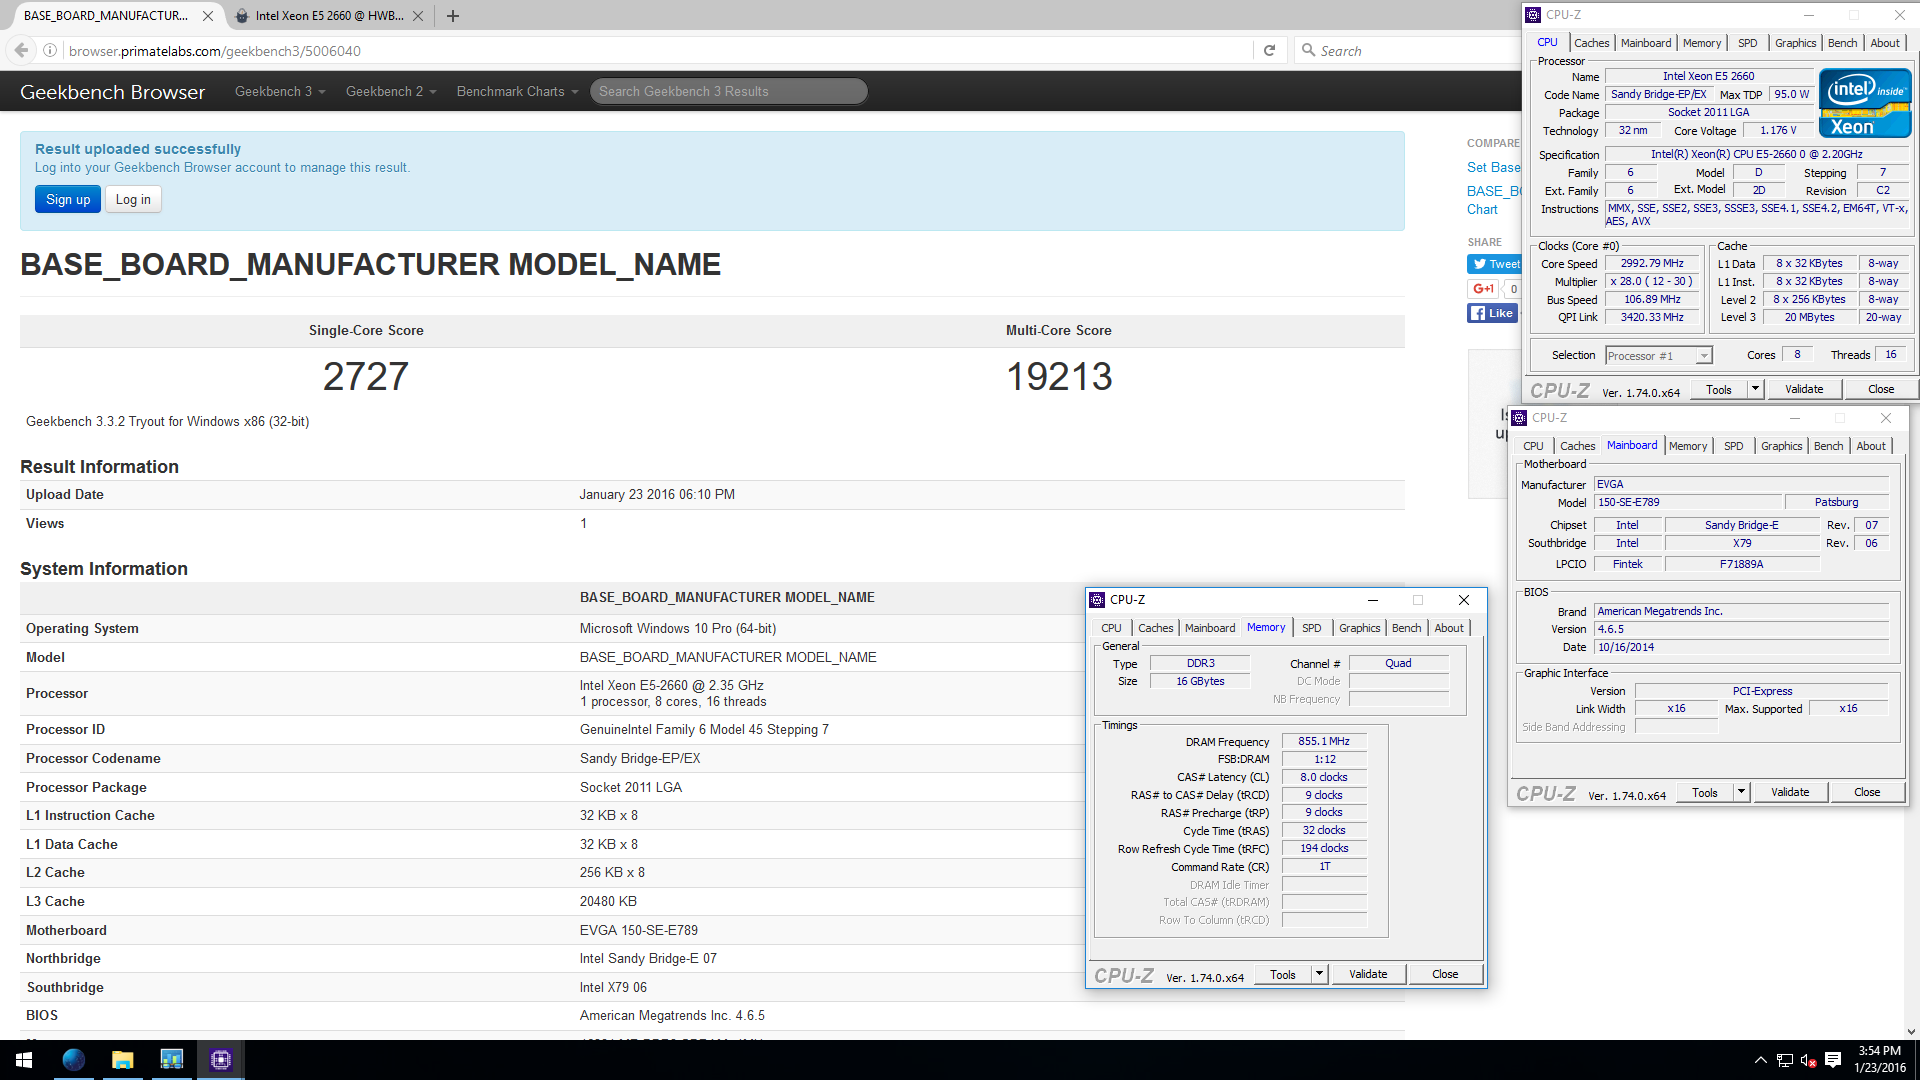Viewport: 1920px width, 1080px height.
Task: Click Tools button in Memory CPU-Z window
Action: (x=1283, y=974)
